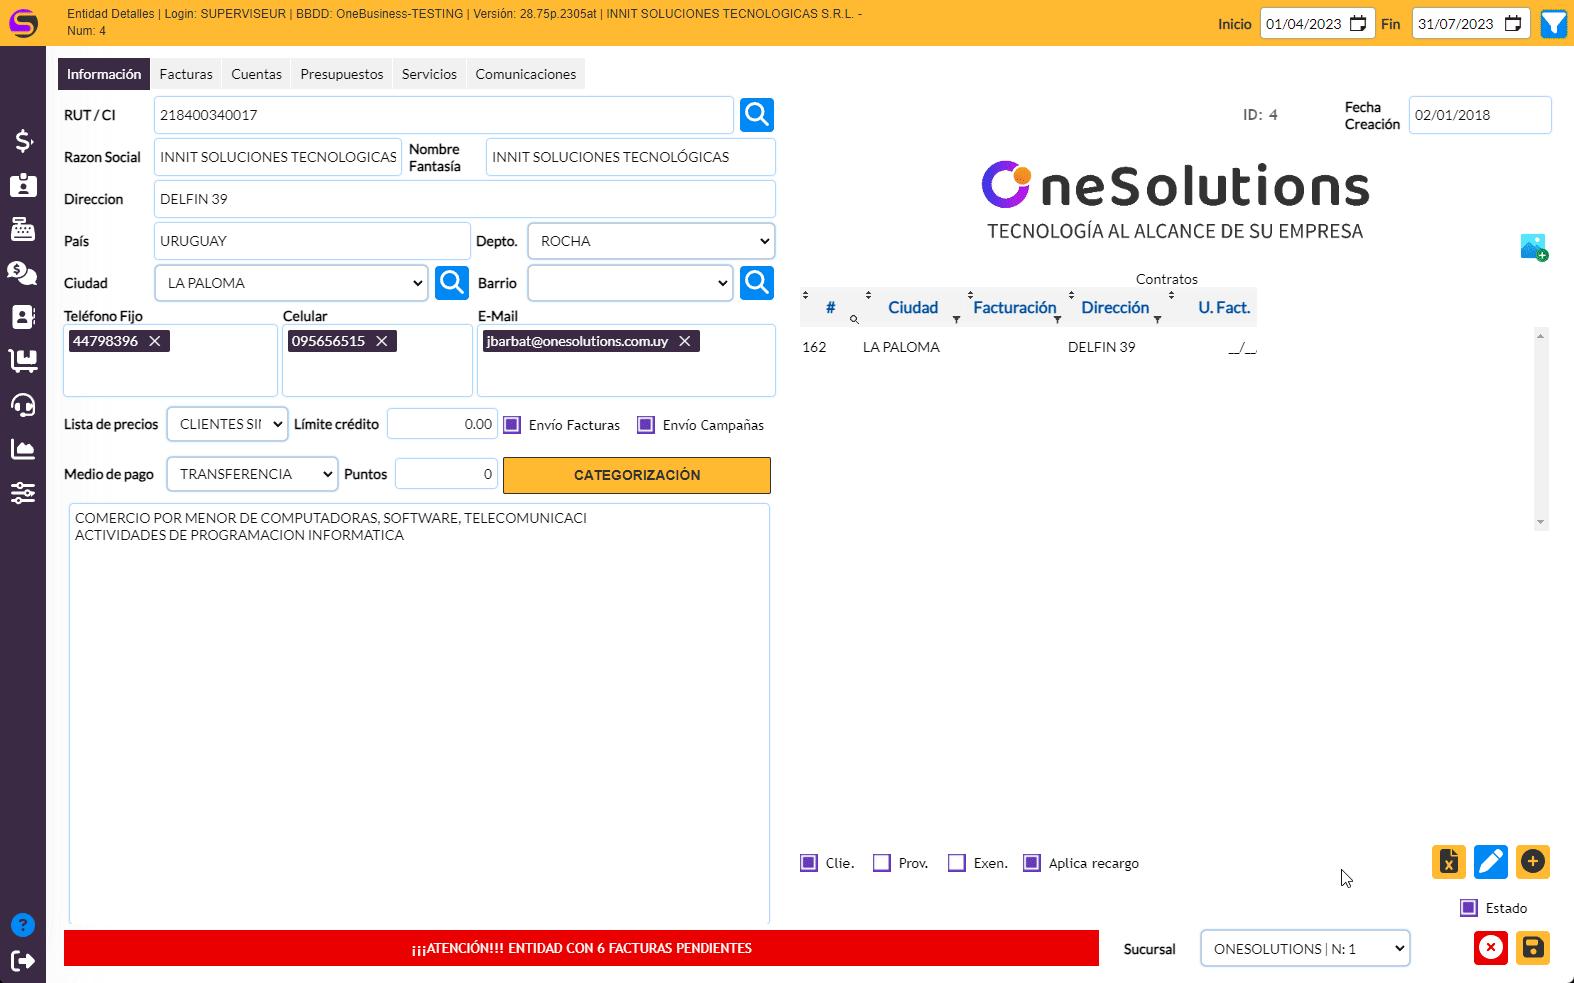Screen dimensions: 1574x983
Task: Click the CATEGORIZACIÓN button
Action: pos(636,475)
